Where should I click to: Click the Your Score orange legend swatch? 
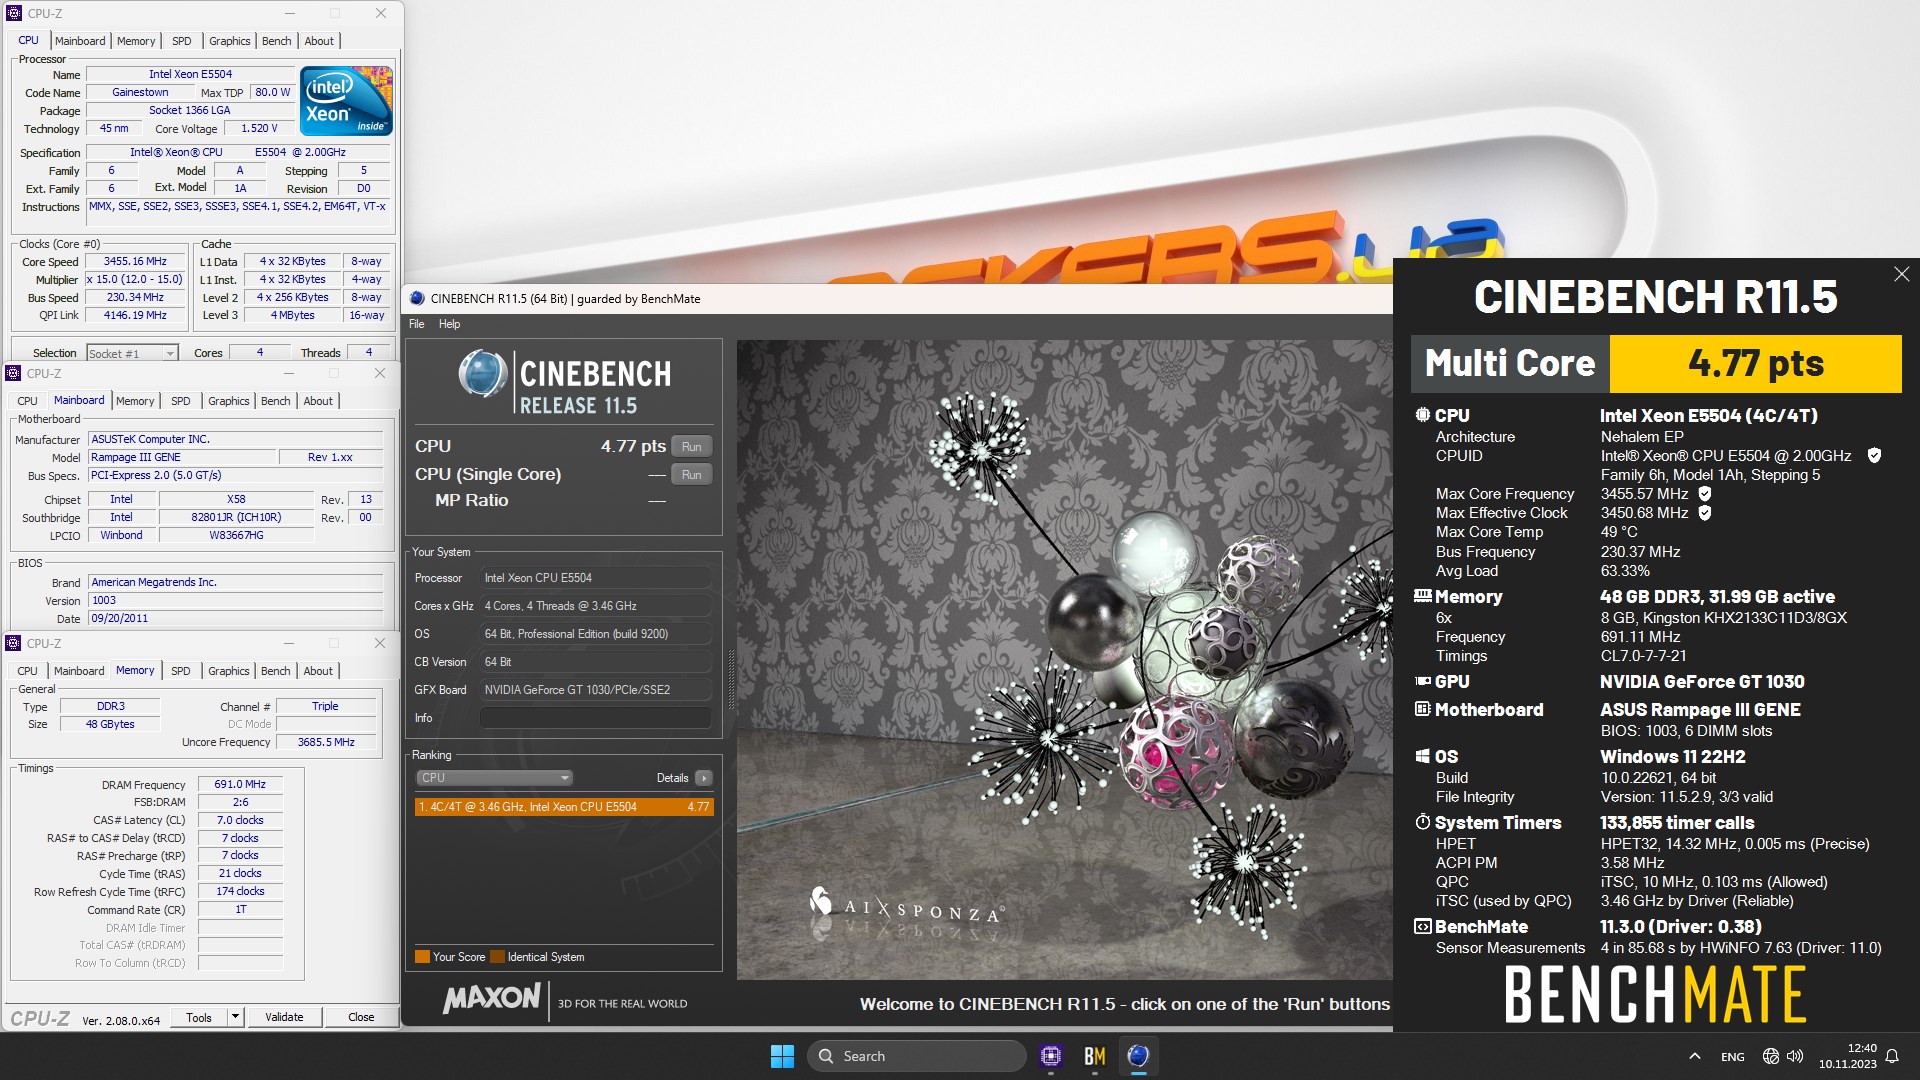pyautogui.click(x=422, y=957)
